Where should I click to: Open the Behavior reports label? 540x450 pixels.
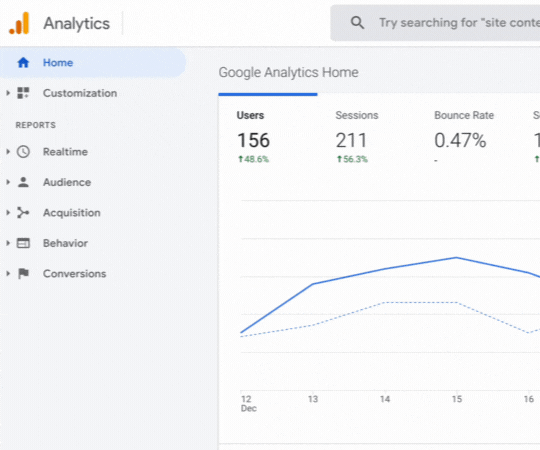coord(65,243)
